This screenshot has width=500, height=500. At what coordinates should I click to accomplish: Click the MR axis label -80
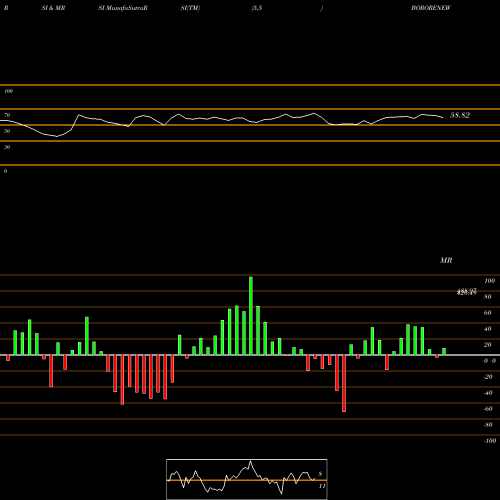point(488,425)
